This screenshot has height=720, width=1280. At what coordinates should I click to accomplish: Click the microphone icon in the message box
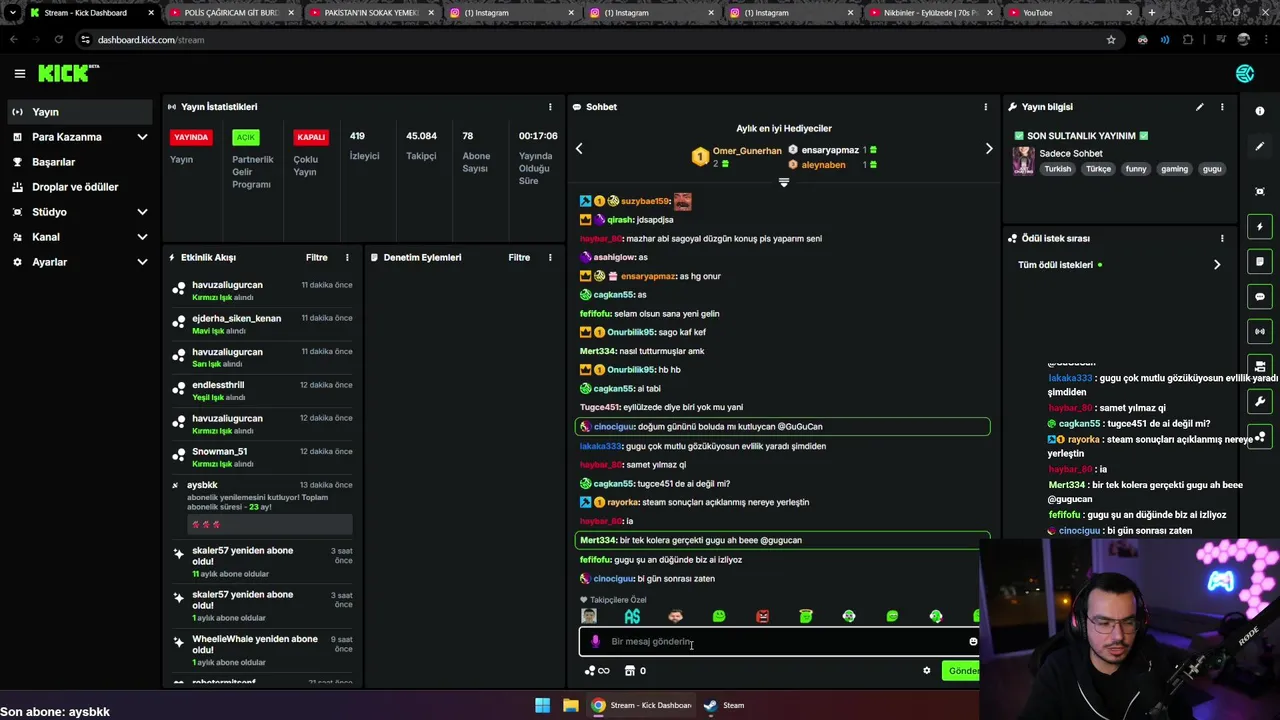click(x=595, y=642)
